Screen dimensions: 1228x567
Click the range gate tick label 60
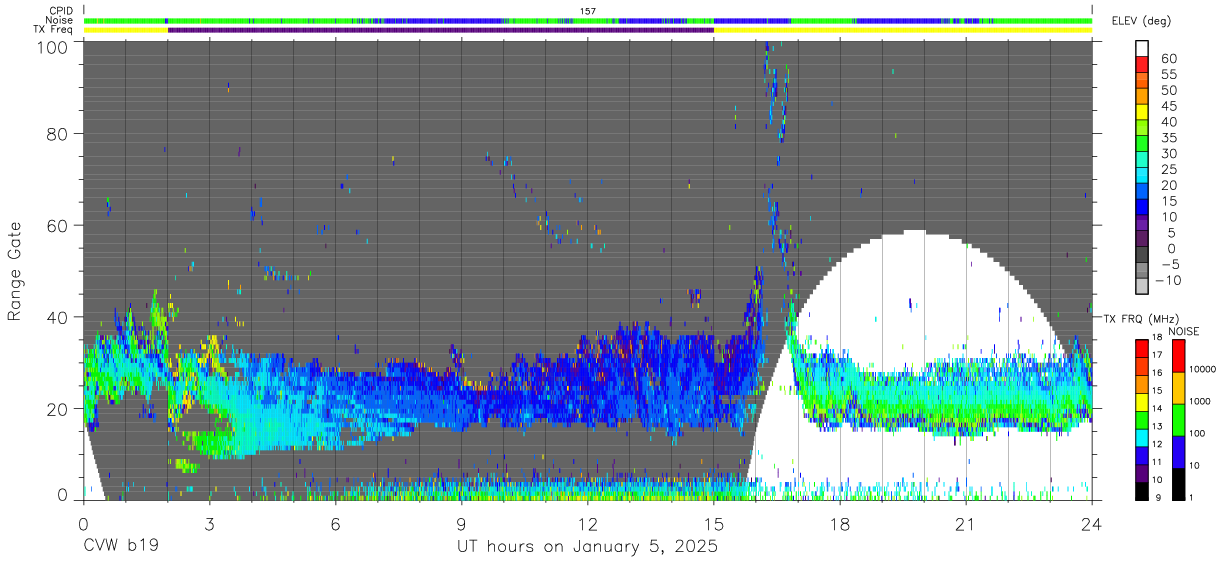(x=58, y=226)
